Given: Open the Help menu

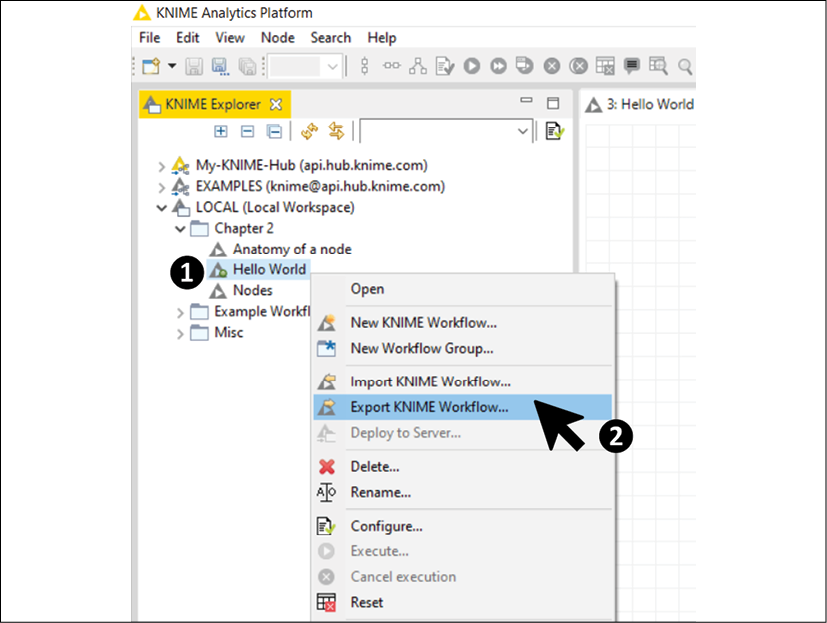Looking at the screenshot, I should 381,38.
